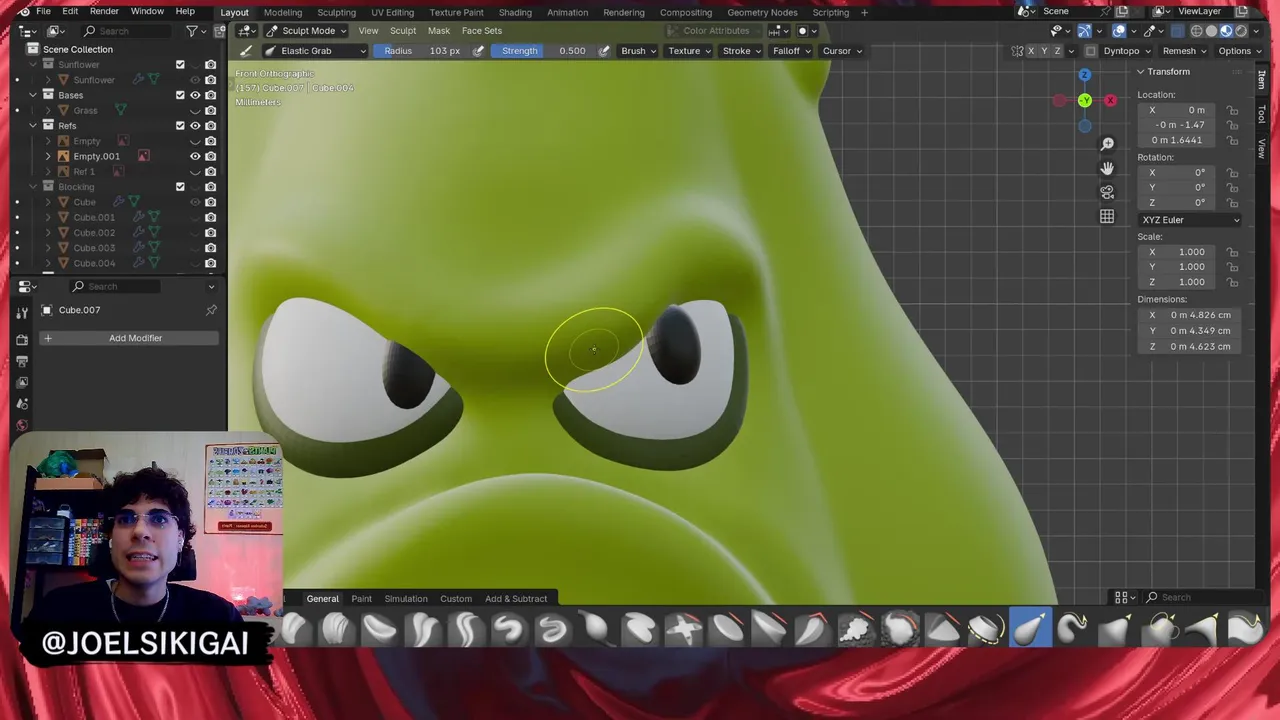This screenshot has height=720, width=1280.
Task: Select the Add & Subtract brush tab
Action: 516,599
